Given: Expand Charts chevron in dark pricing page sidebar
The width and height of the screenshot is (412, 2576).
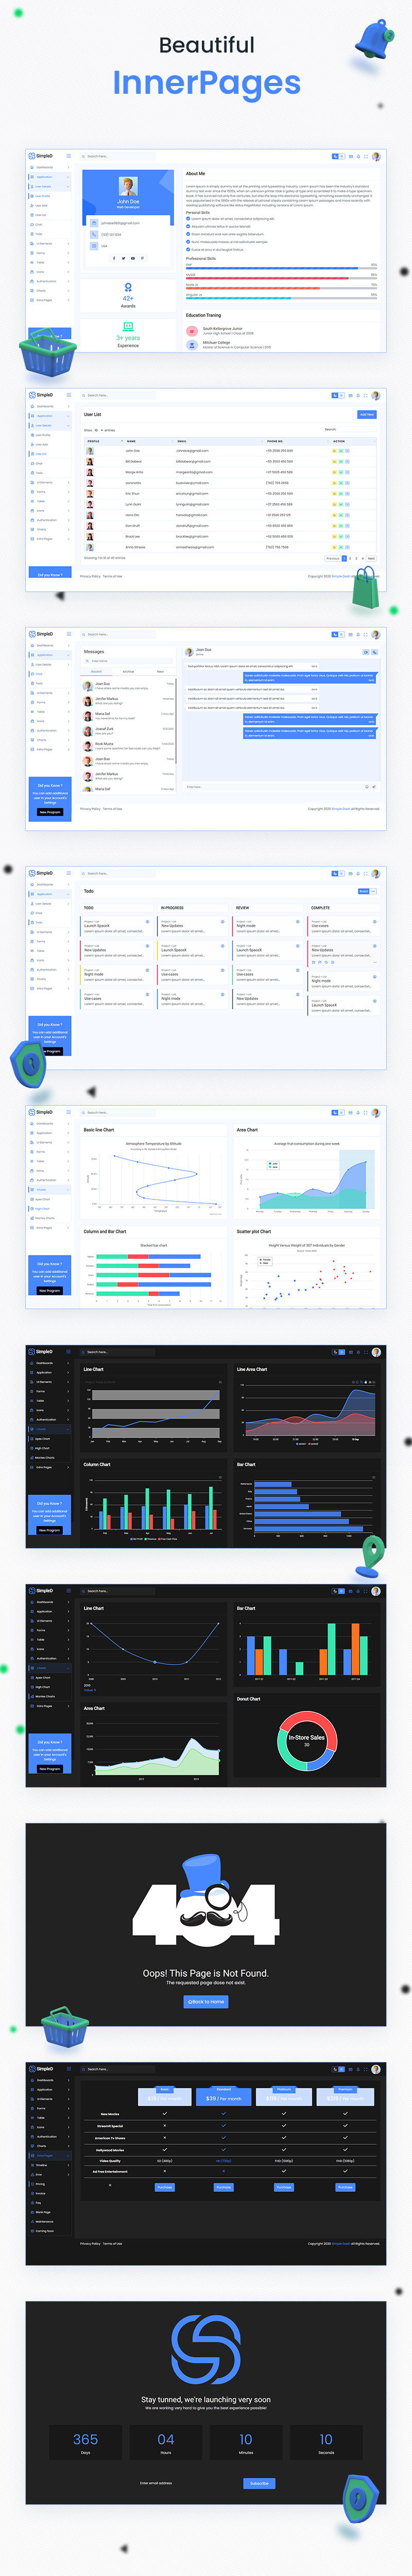Looking at the screenshot, I should [x=68, y=2146].
